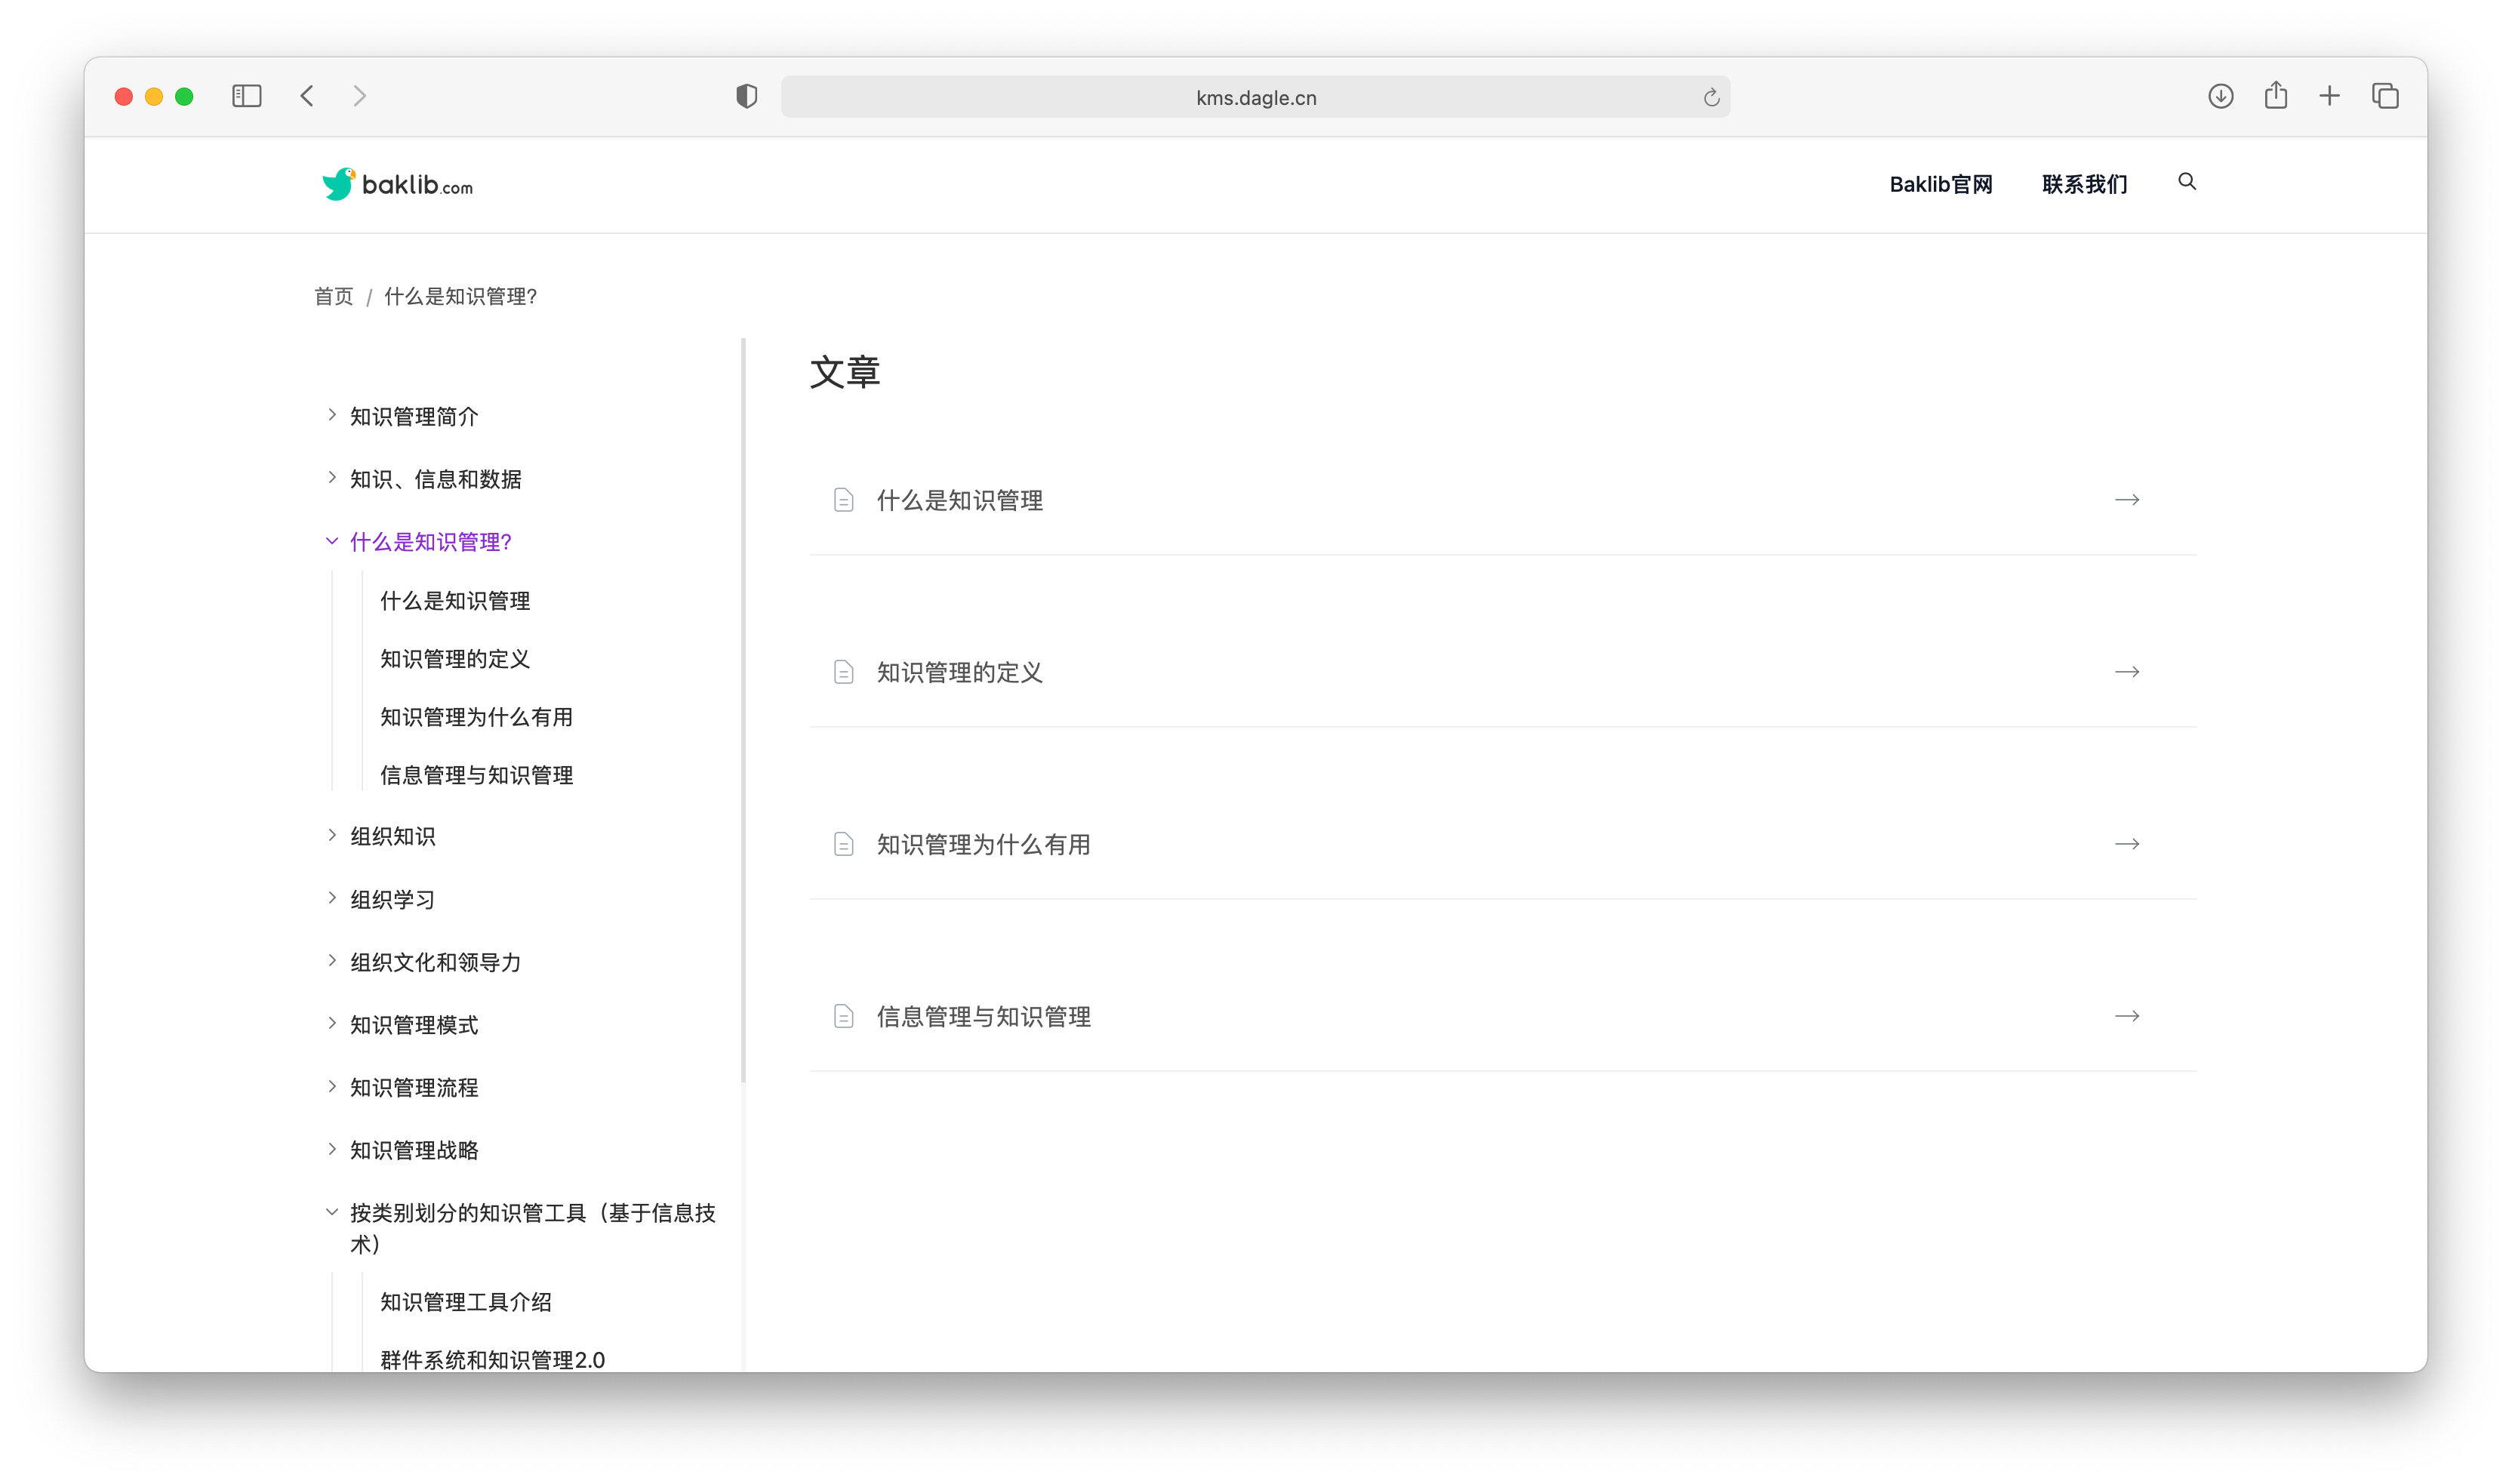Viewport: 2512px width, 1484px height.
Task: Expand the 知识管理模式 chevron
Action: pyautogui.click(x=332, y=1023)
